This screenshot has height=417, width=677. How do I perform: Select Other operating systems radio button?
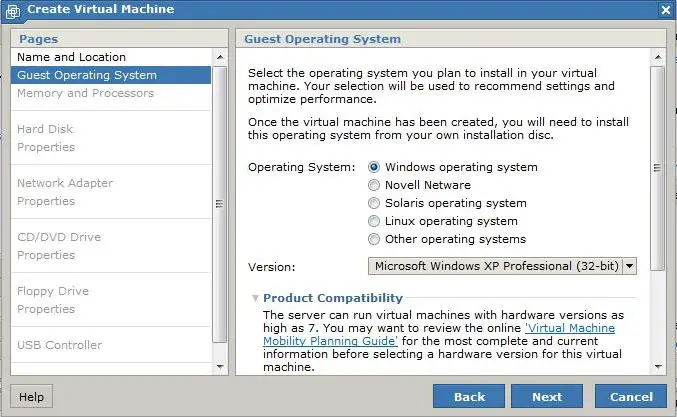pyautogui.click(x=374, y=239)
